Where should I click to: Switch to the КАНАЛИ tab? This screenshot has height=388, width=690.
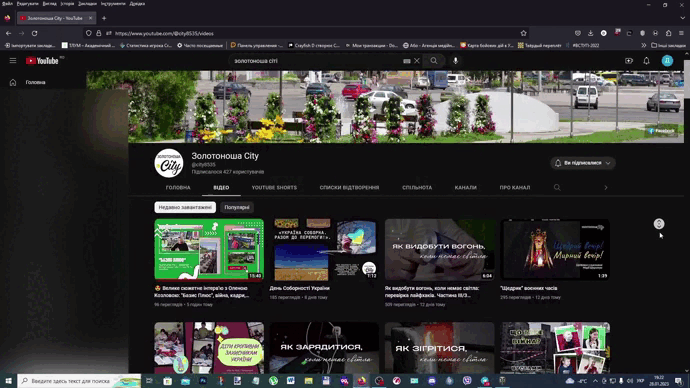(466, 188)
